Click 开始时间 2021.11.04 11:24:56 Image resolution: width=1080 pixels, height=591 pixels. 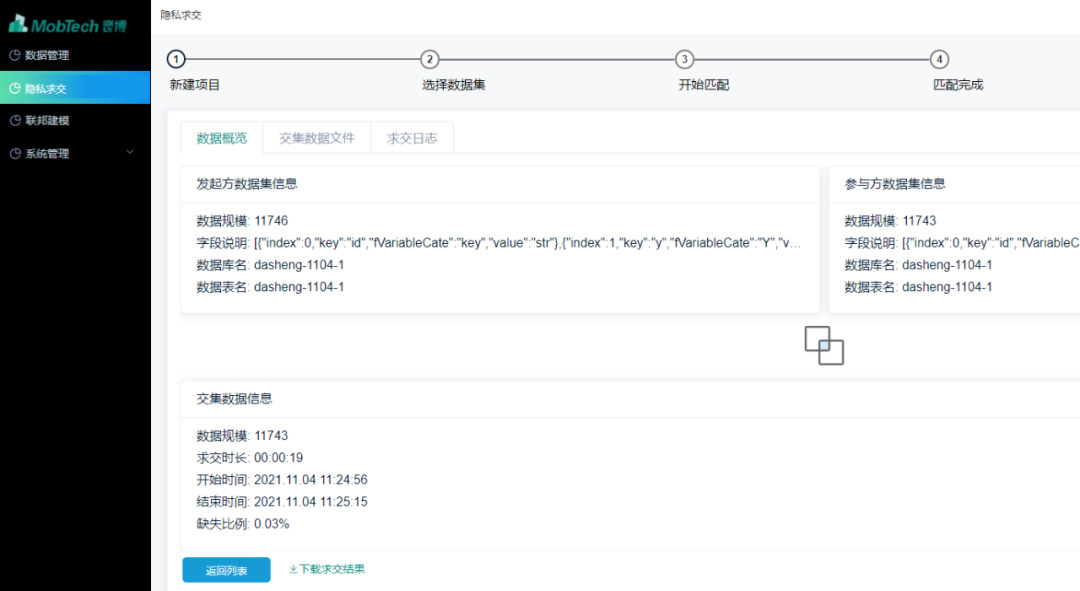point(311,480)
